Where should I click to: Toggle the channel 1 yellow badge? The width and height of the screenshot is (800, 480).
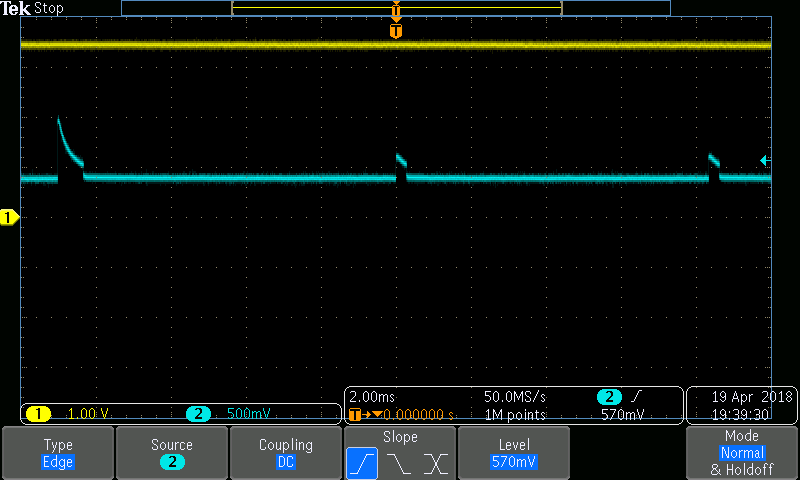[38, 414]
